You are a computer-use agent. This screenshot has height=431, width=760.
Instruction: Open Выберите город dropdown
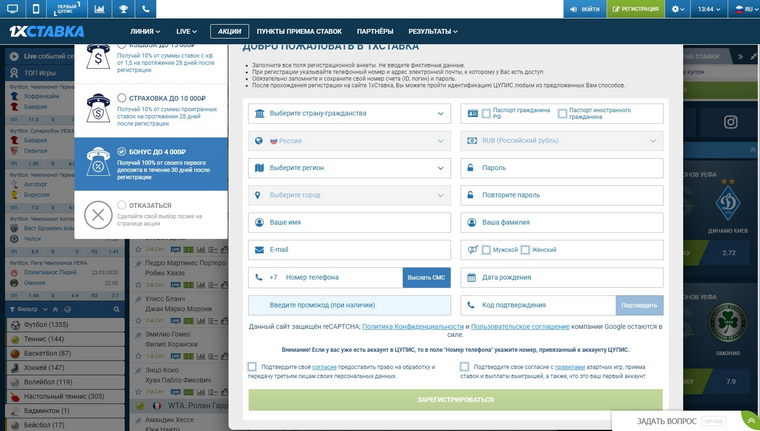click(349, 195)
